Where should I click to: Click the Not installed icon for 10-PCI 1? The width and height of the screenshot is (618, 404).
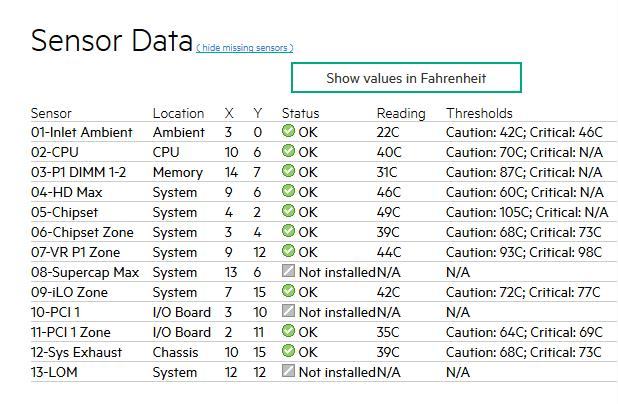click(x=288, y=311)
